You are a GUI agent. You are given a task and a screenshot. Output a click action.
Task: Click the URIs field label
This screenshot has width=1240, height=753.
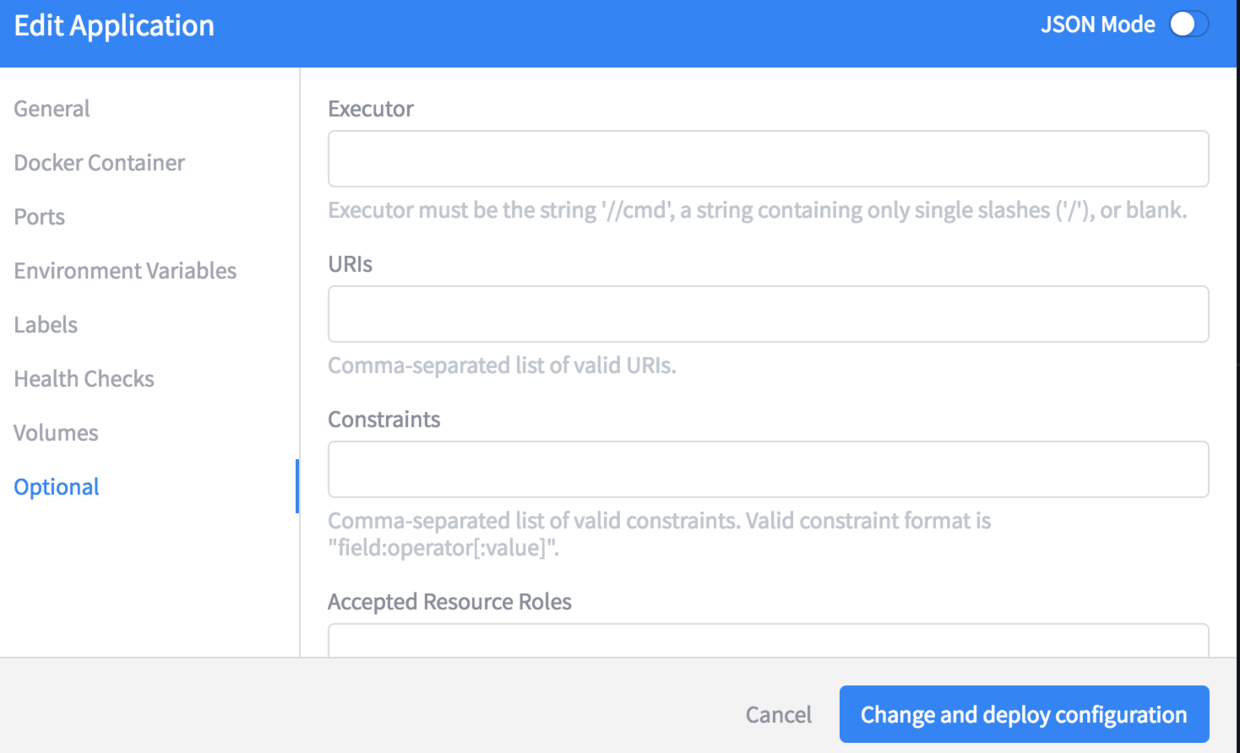(x=350, y=264)
